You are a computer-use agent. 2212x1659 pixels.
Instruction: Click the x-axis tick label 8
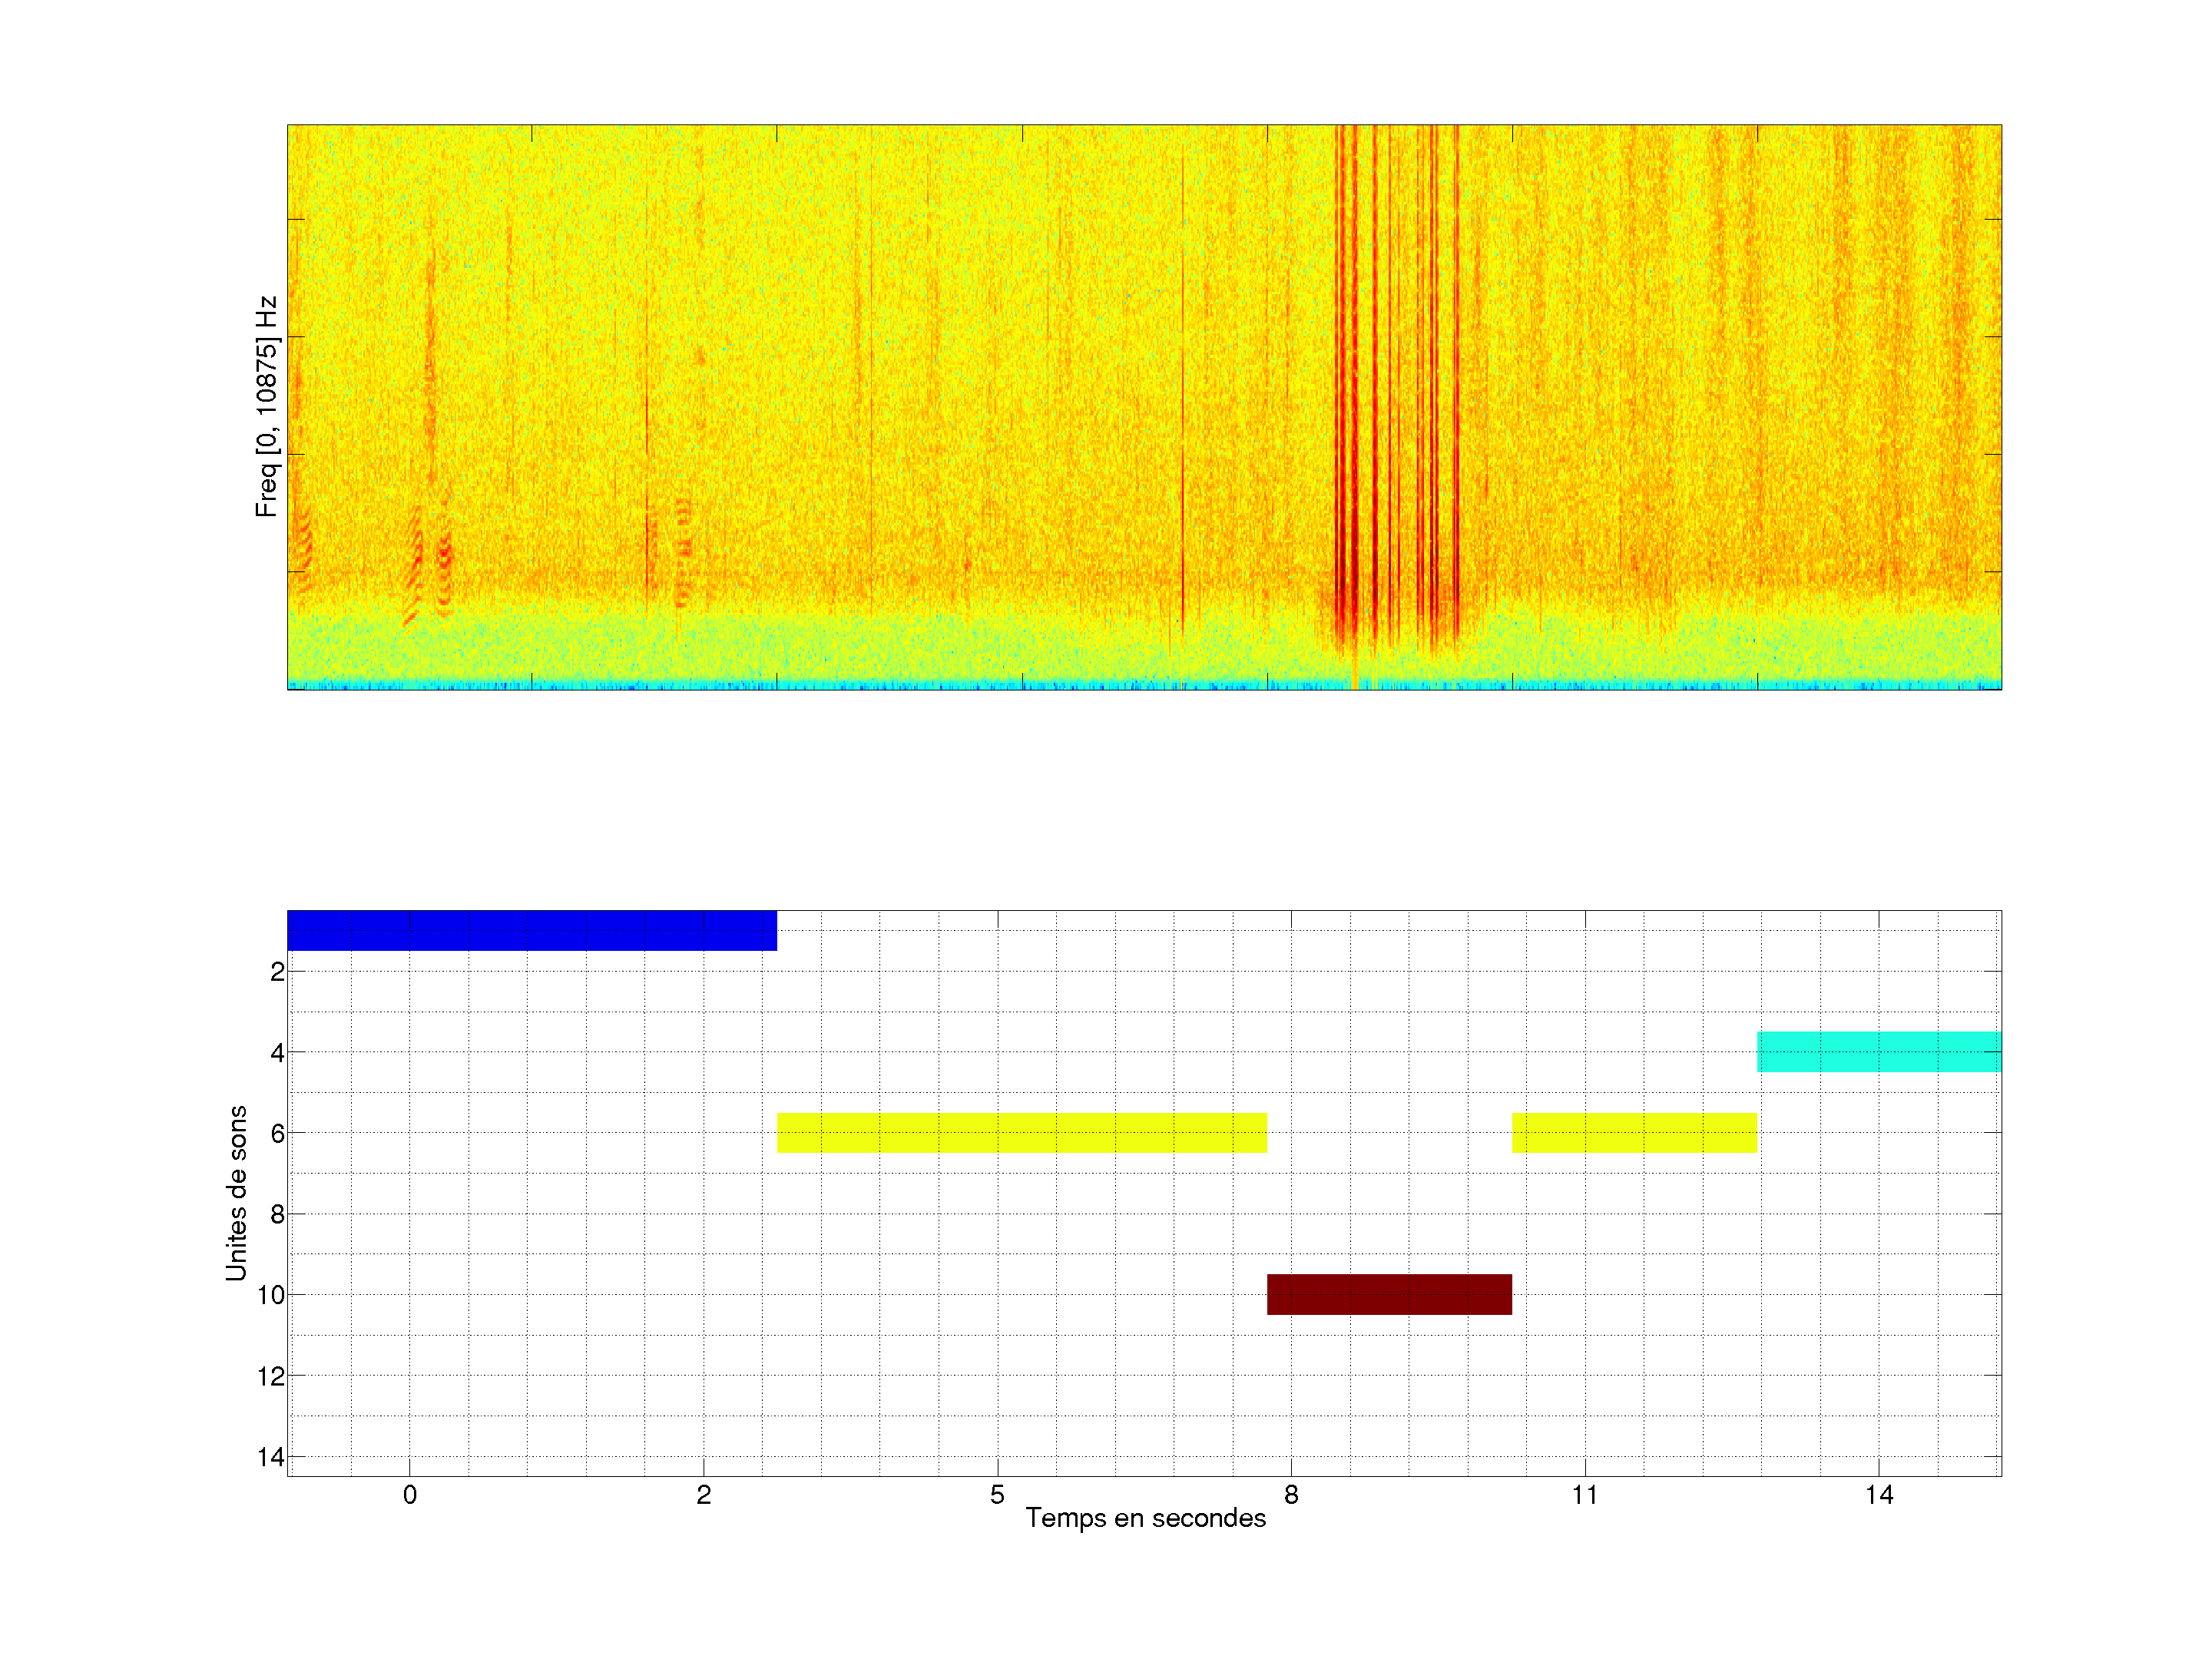[1291, 1495]
